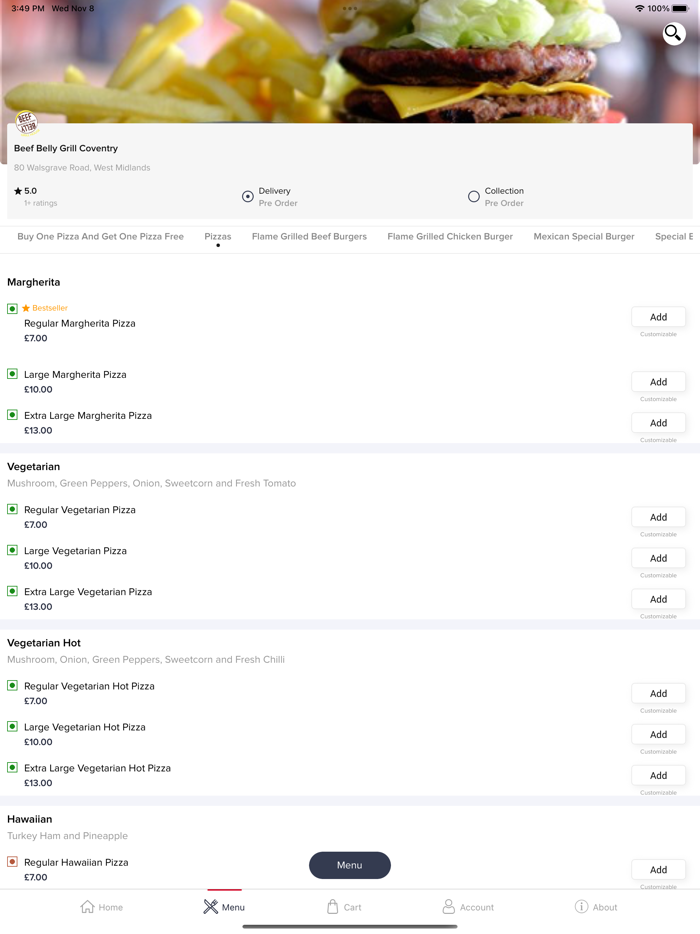The height and width of the screenshot is (934, 700).
Task: Add Large Vegetarian Pizza to cart
Action: [658, 558]
